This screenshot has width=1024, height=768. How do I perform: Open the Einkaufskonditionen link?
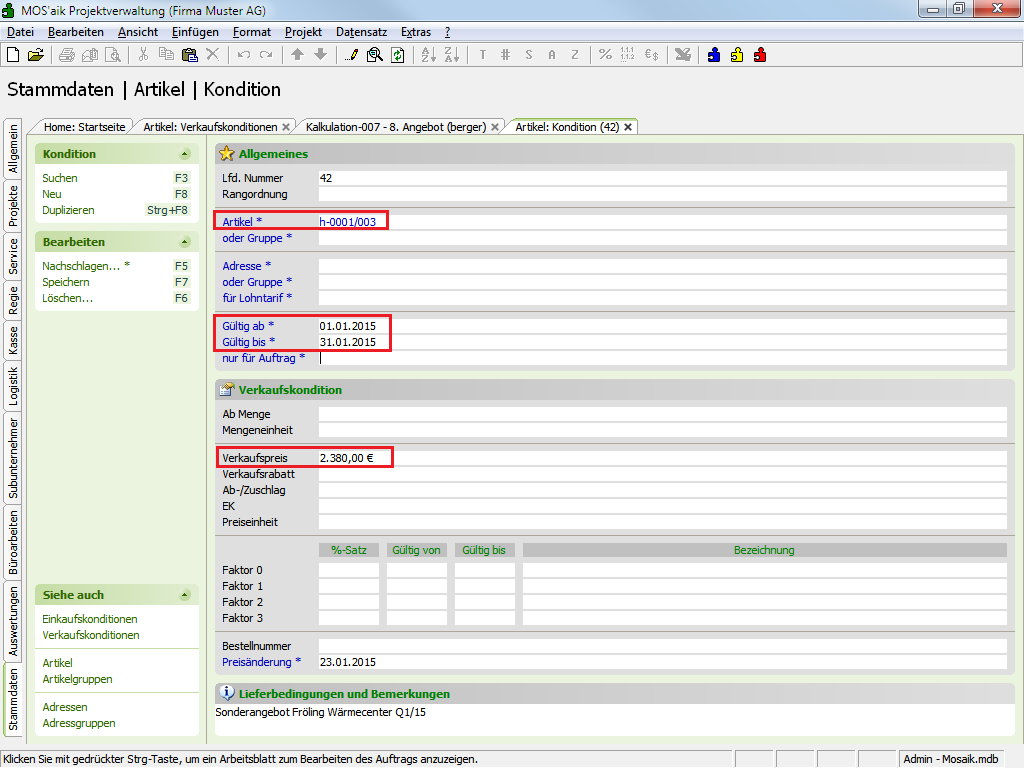click(90, 619)
